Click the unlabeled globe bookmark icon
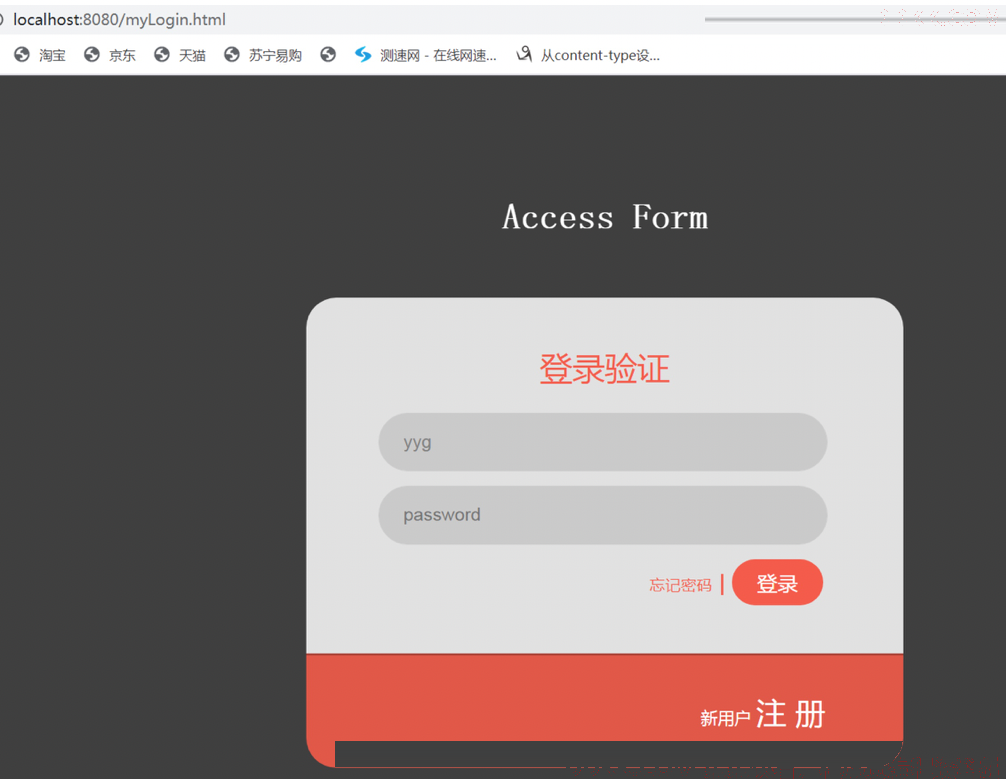This screenshot has width=1006, height=780. point(328,55)
